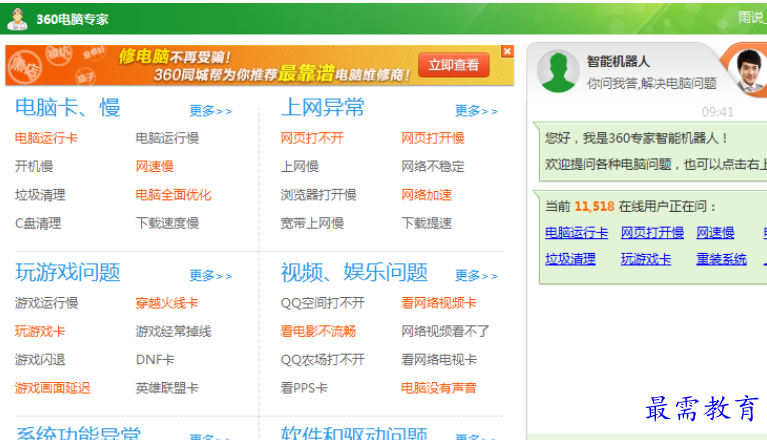Screen dimensions: 767x440
Task: Click the 360电脑专家 doctor logo icon
Action: click(x=18, y=19)
